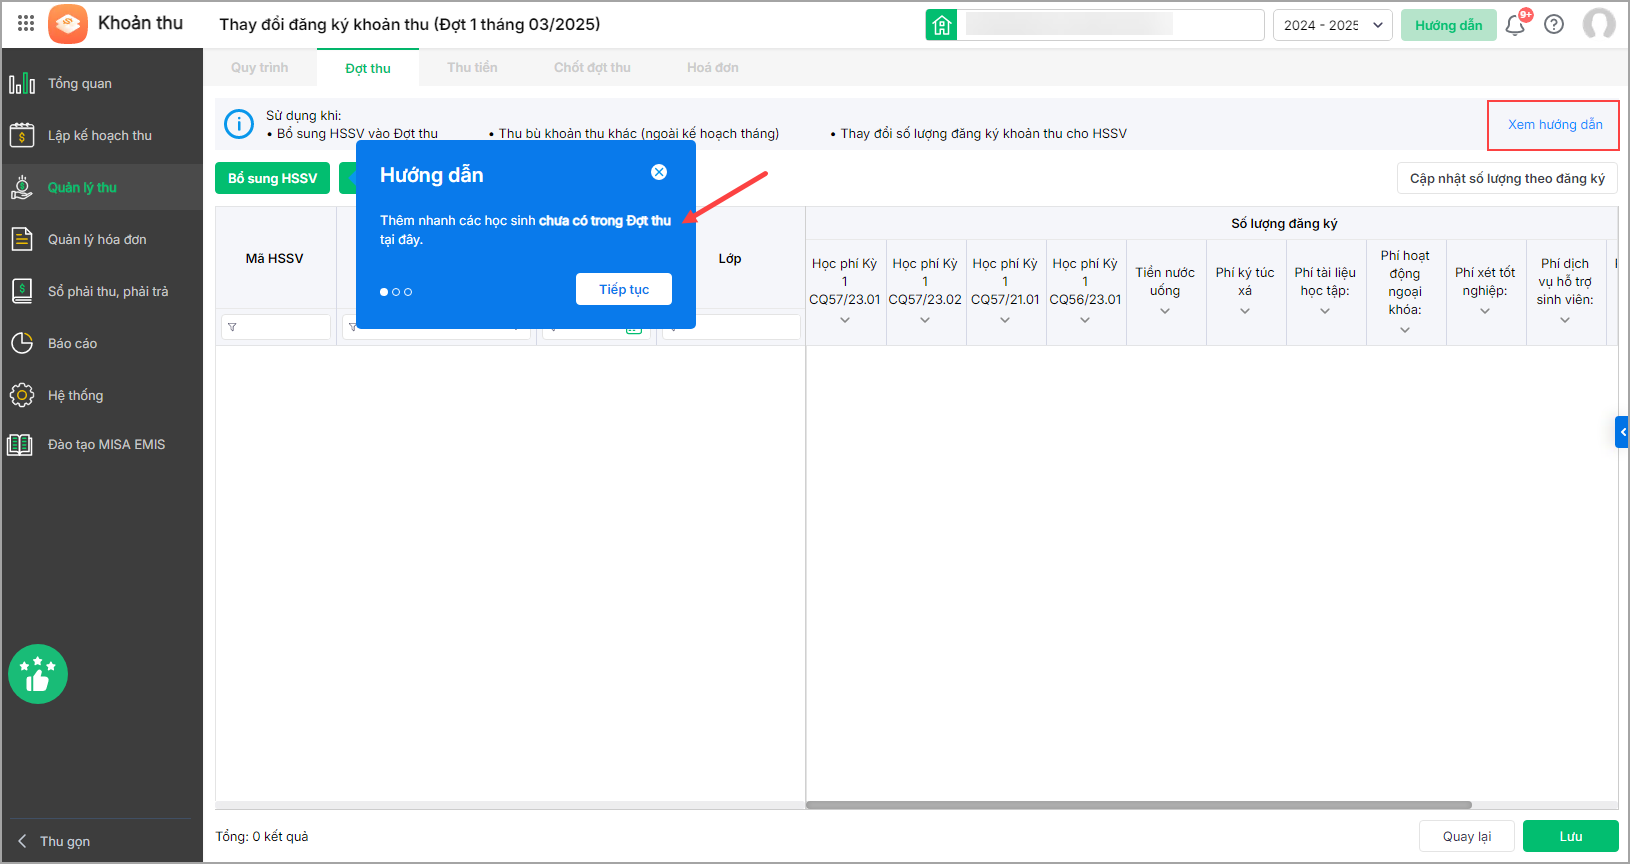Save changes with Lưu button
The image size is (1630, 864).
click(x=1571, y=836)
